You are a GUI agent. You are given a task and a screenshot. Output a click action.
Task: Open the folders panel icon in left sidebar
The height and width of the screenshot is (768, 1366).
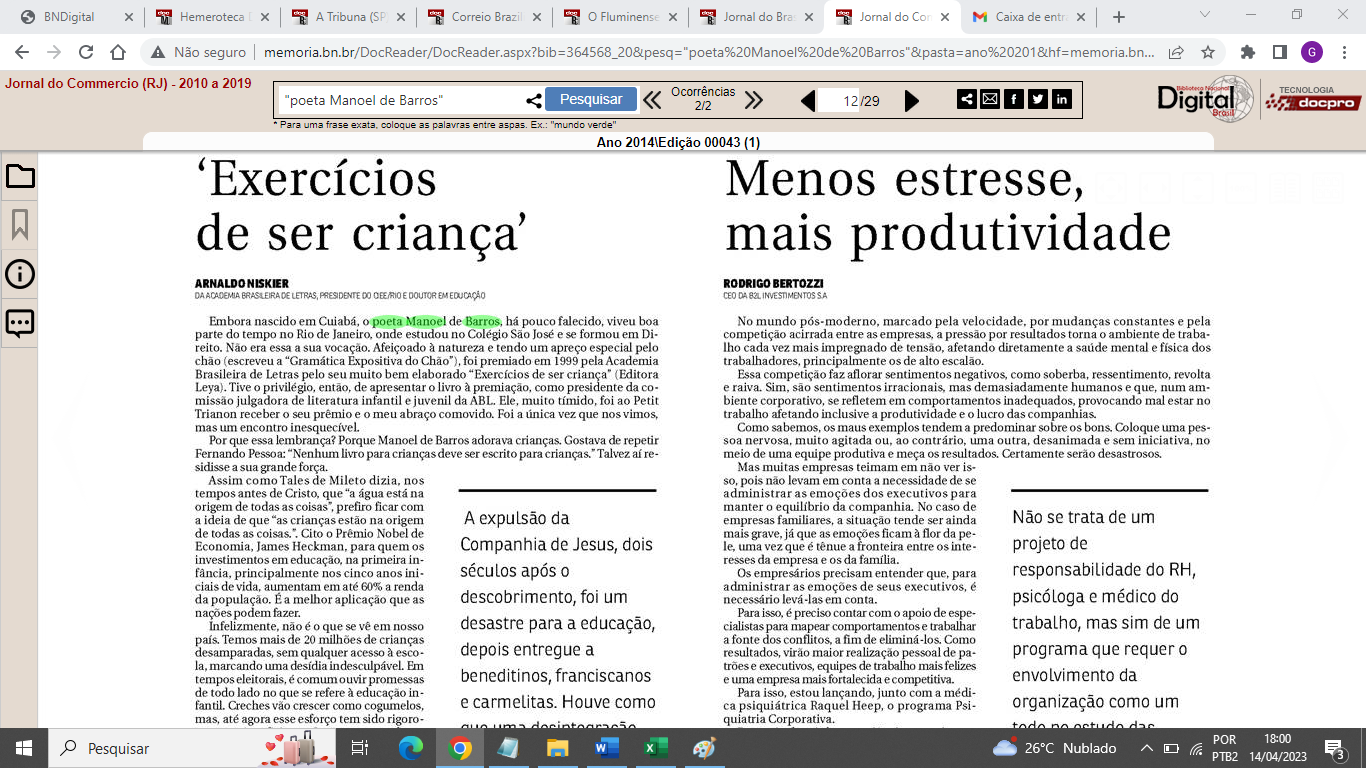coord(20,177)
